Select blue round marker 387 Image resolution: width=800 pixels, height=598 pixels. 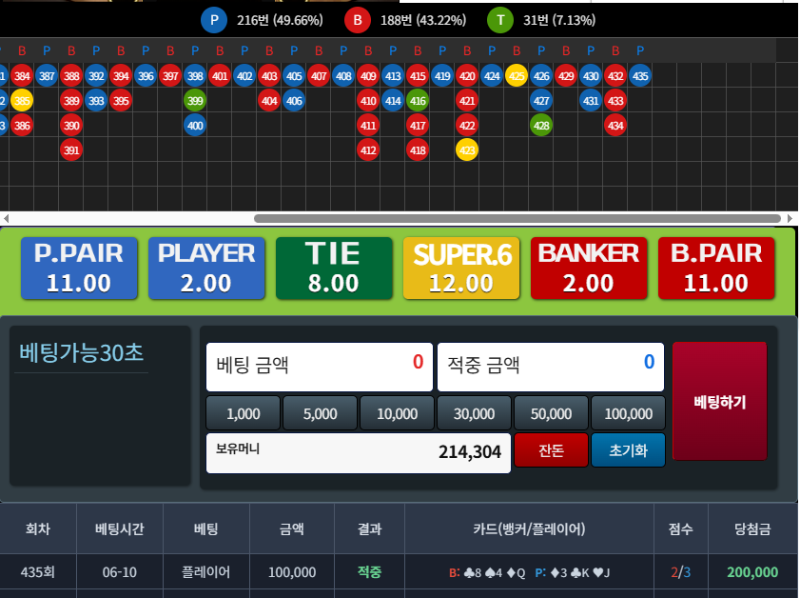(46, 76)
